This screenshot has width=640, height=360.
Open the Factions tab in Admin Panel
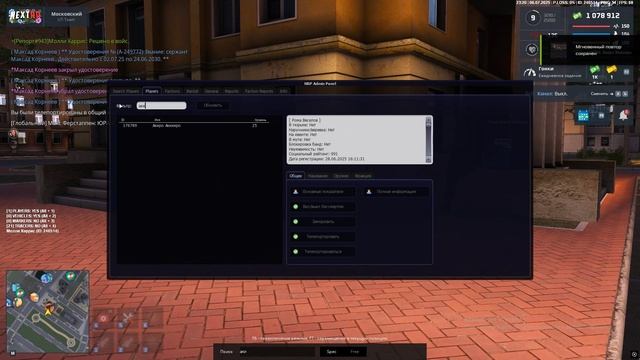[x=172, y=91]
